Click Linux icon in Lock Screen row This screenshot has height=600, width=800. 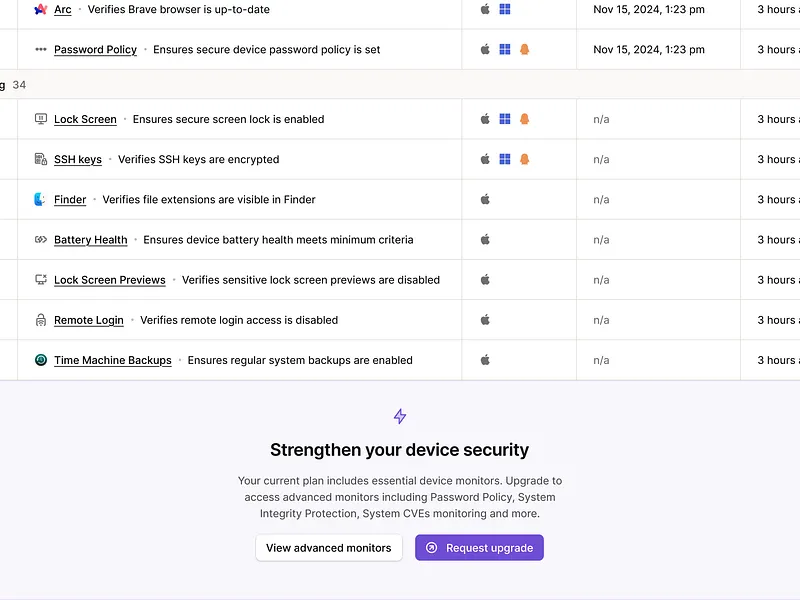(524, 119)
